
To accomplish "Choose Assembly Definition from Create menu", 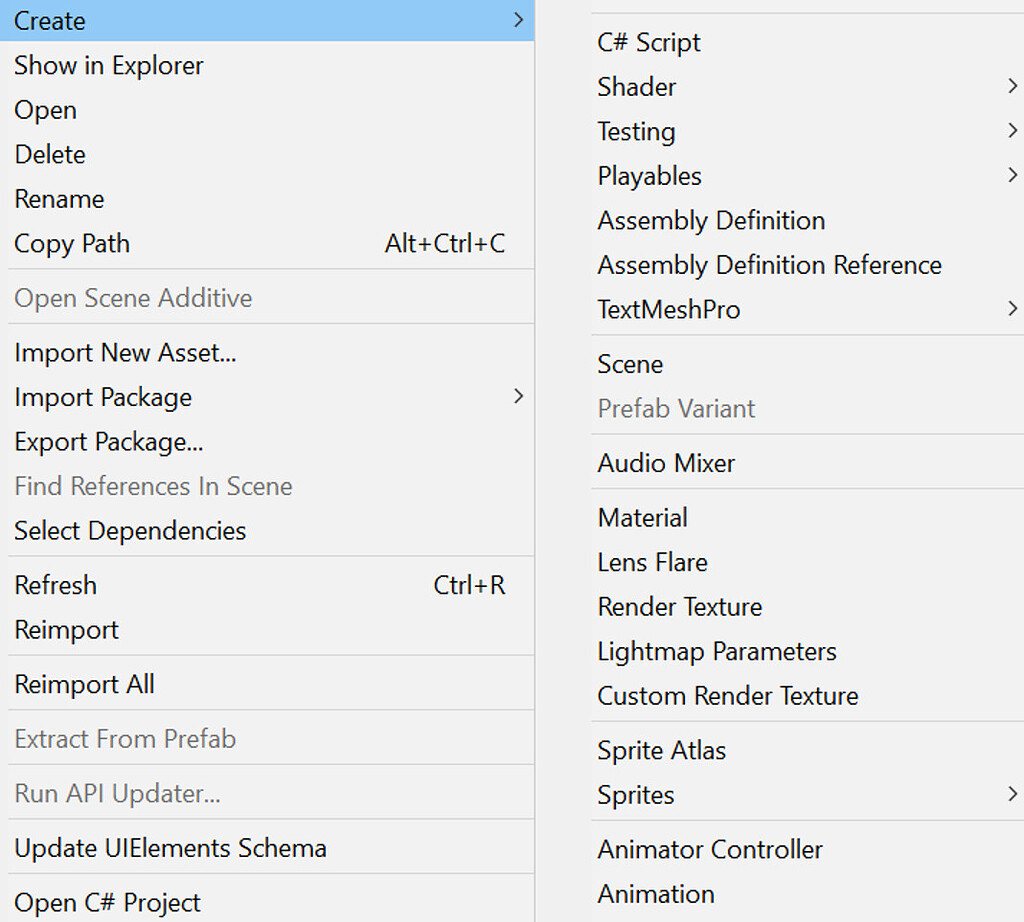I will [711, 221].
